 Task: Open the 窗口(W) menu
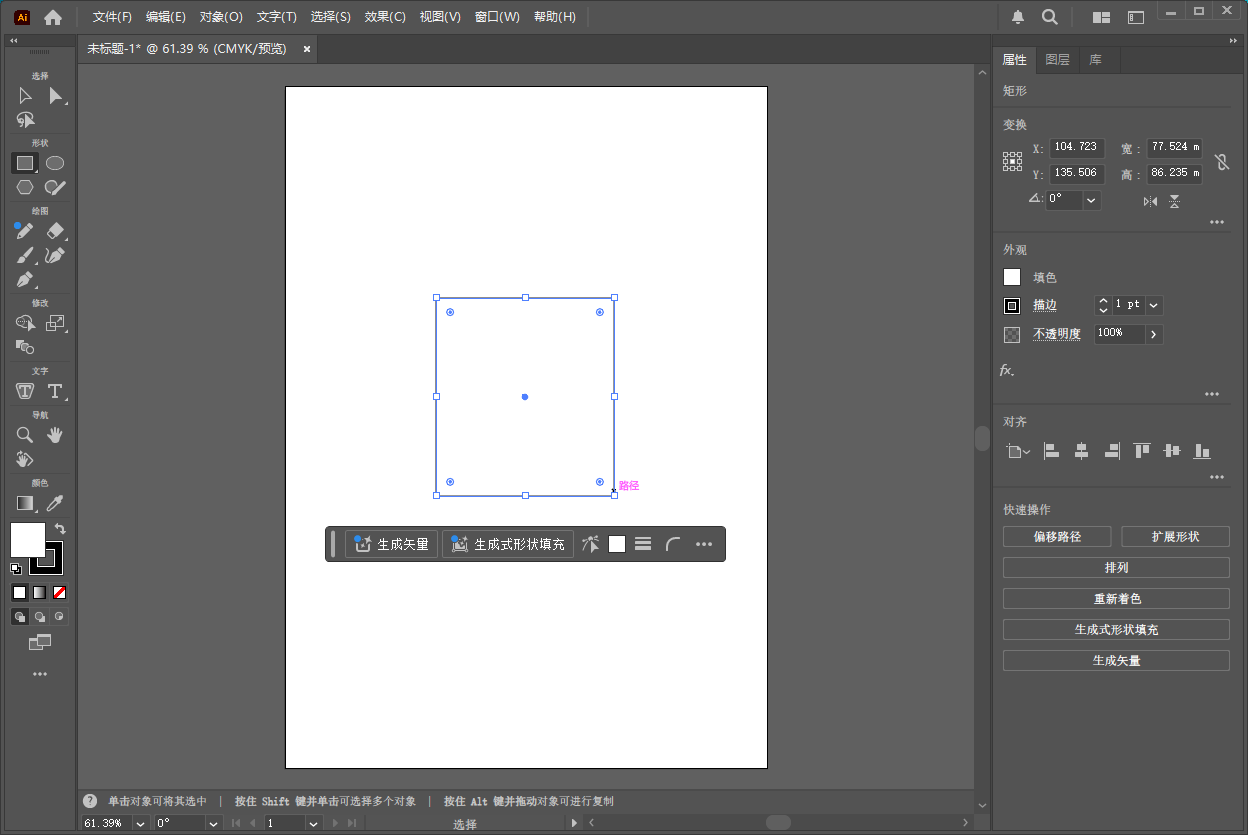pyautogui.click(x=497, y=16)
